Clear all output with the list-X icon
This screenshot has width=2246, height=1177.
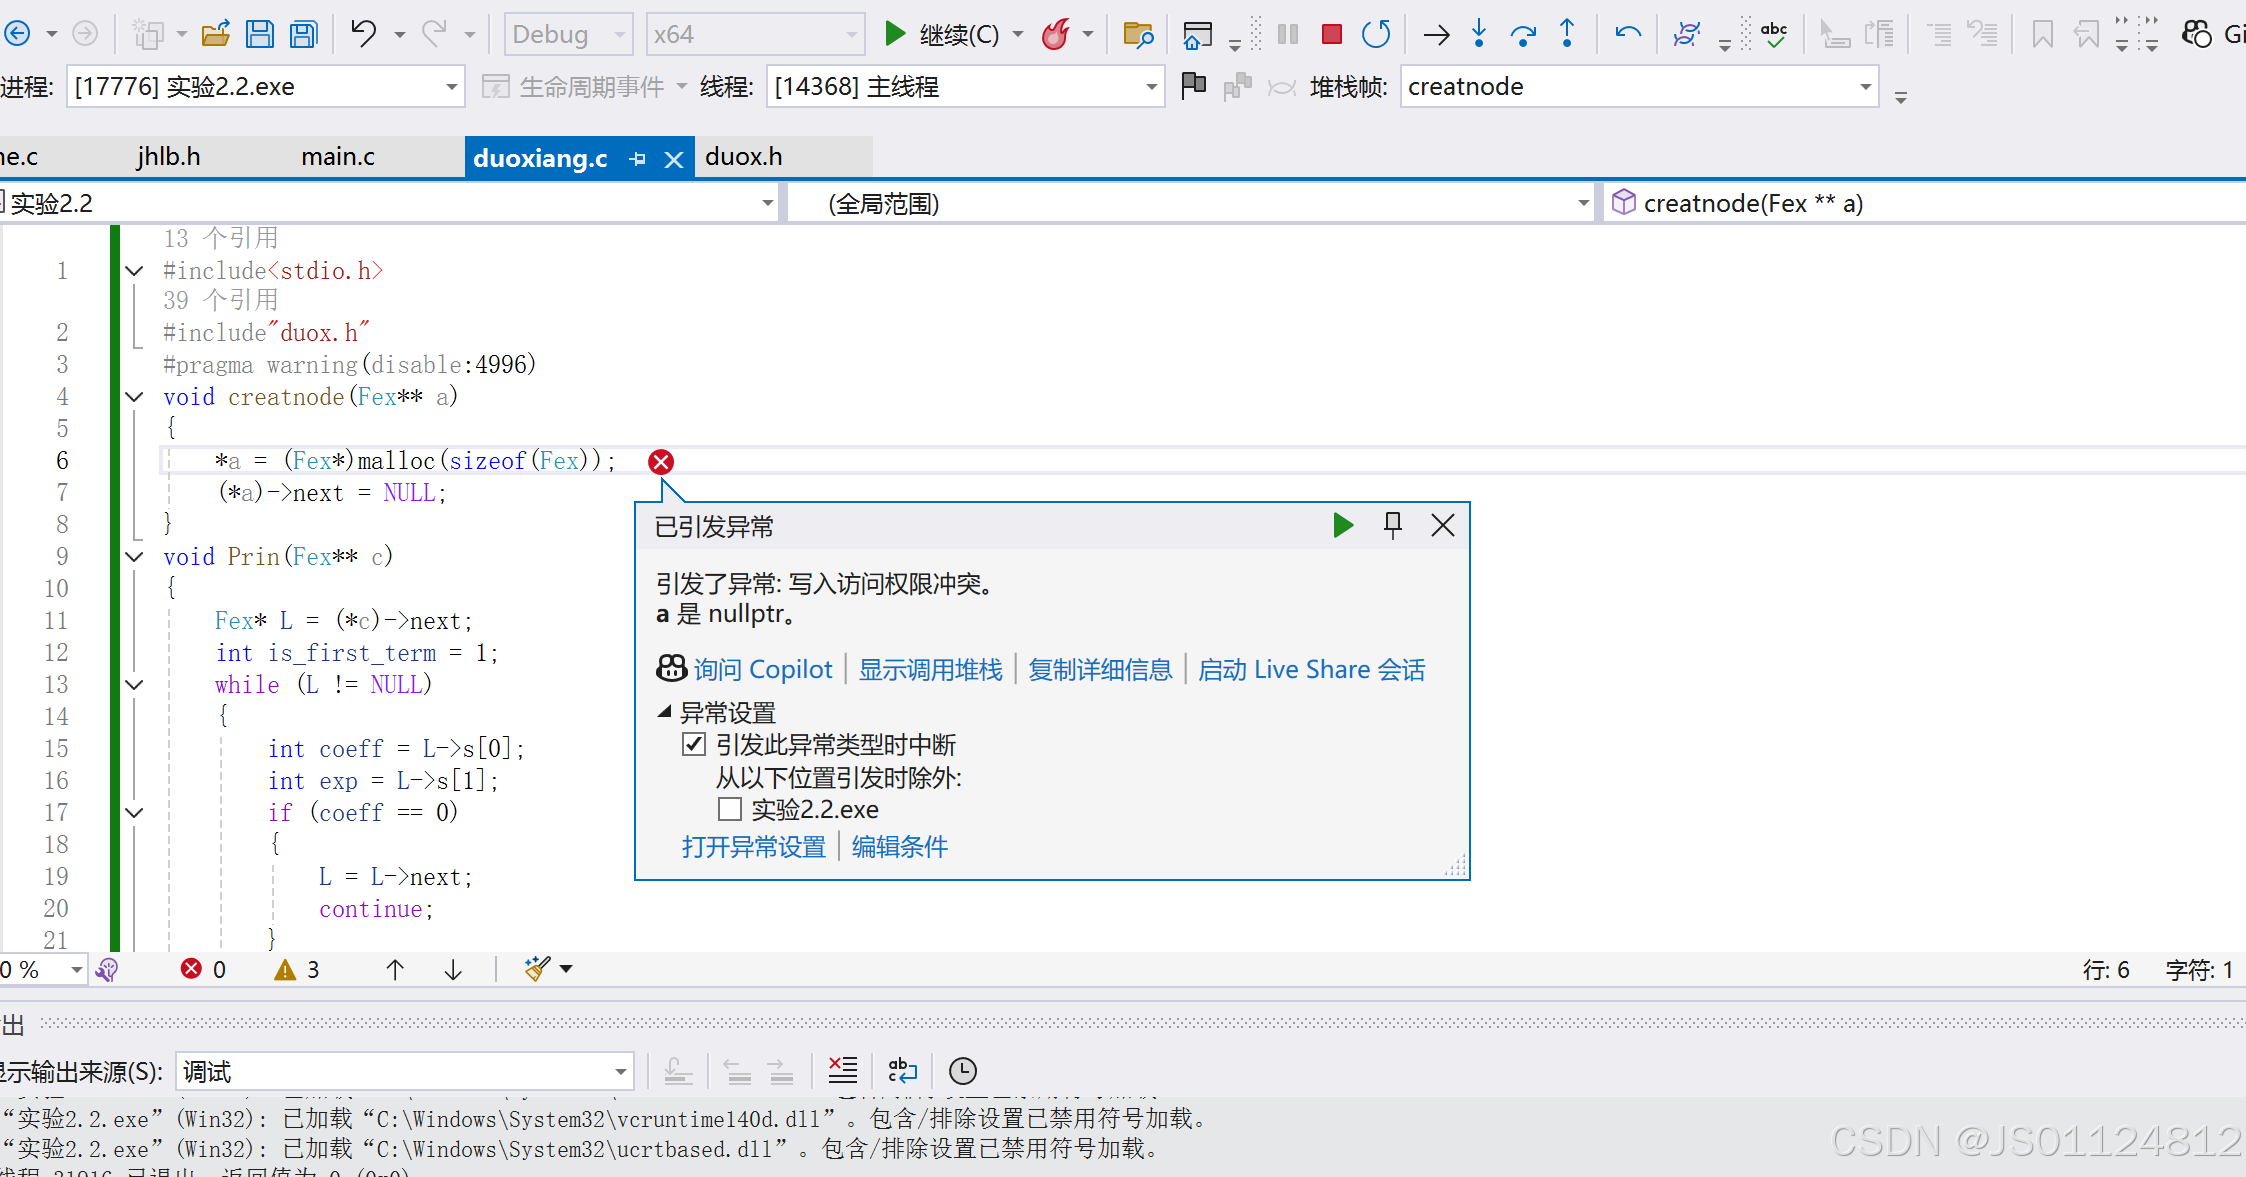pyautogui.click(x=843, y=1071)
